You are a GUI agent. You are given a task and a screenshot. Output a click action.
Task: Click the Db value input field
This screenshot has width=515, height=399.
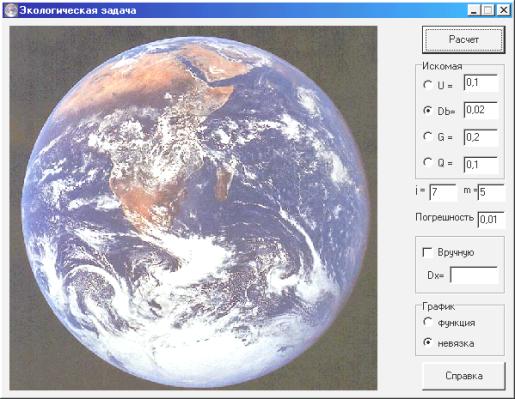481,110
